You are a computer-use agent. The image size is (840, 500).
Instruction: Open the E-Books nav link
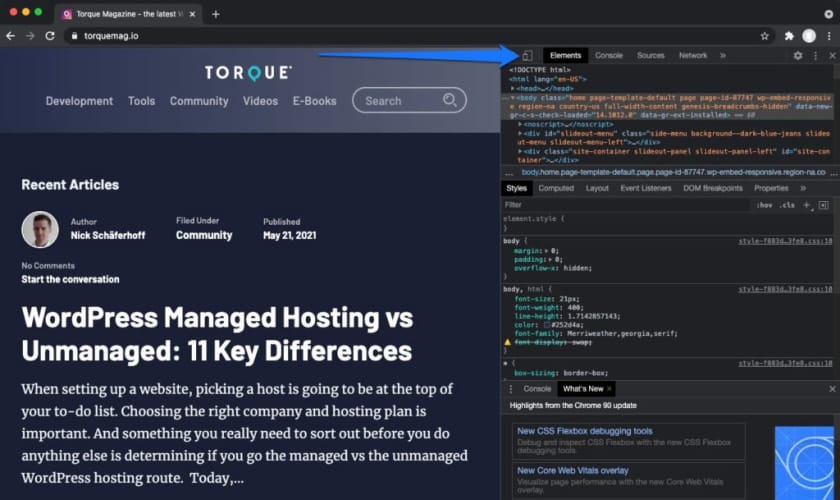click(x=314, y=101)
